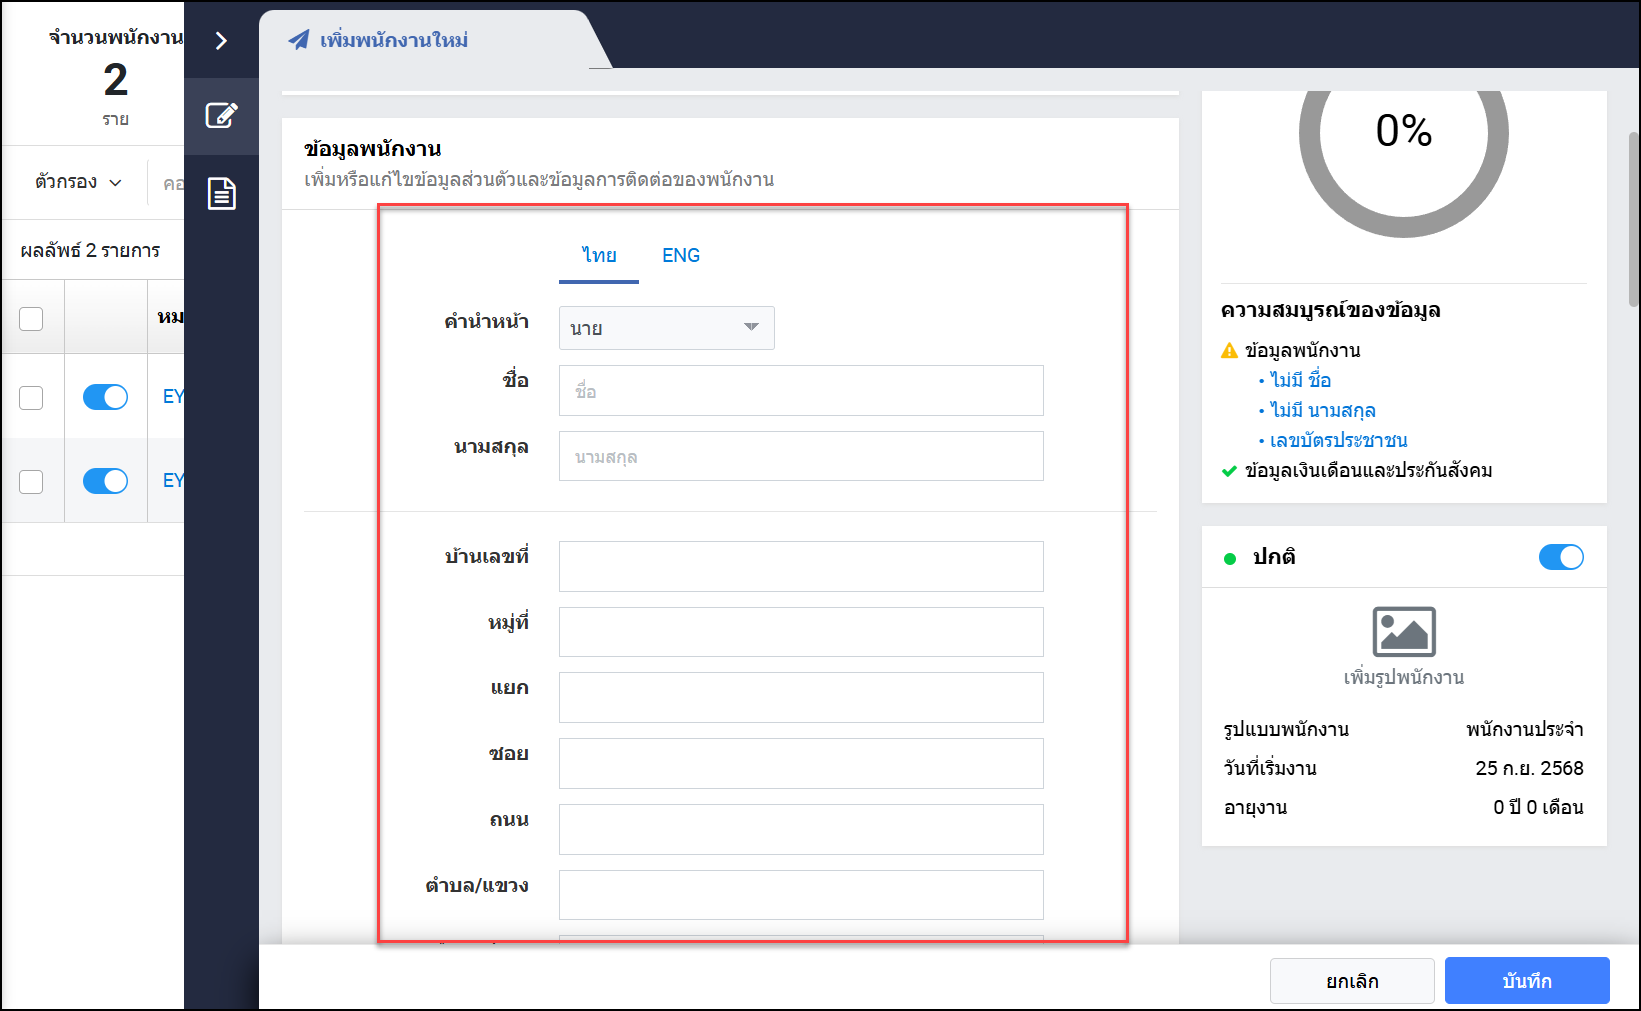The width and height of the screenshot is (1641, 1011).
Task: Toggle the ปกติ employee status switch
Action: [x=1560, y=557]
